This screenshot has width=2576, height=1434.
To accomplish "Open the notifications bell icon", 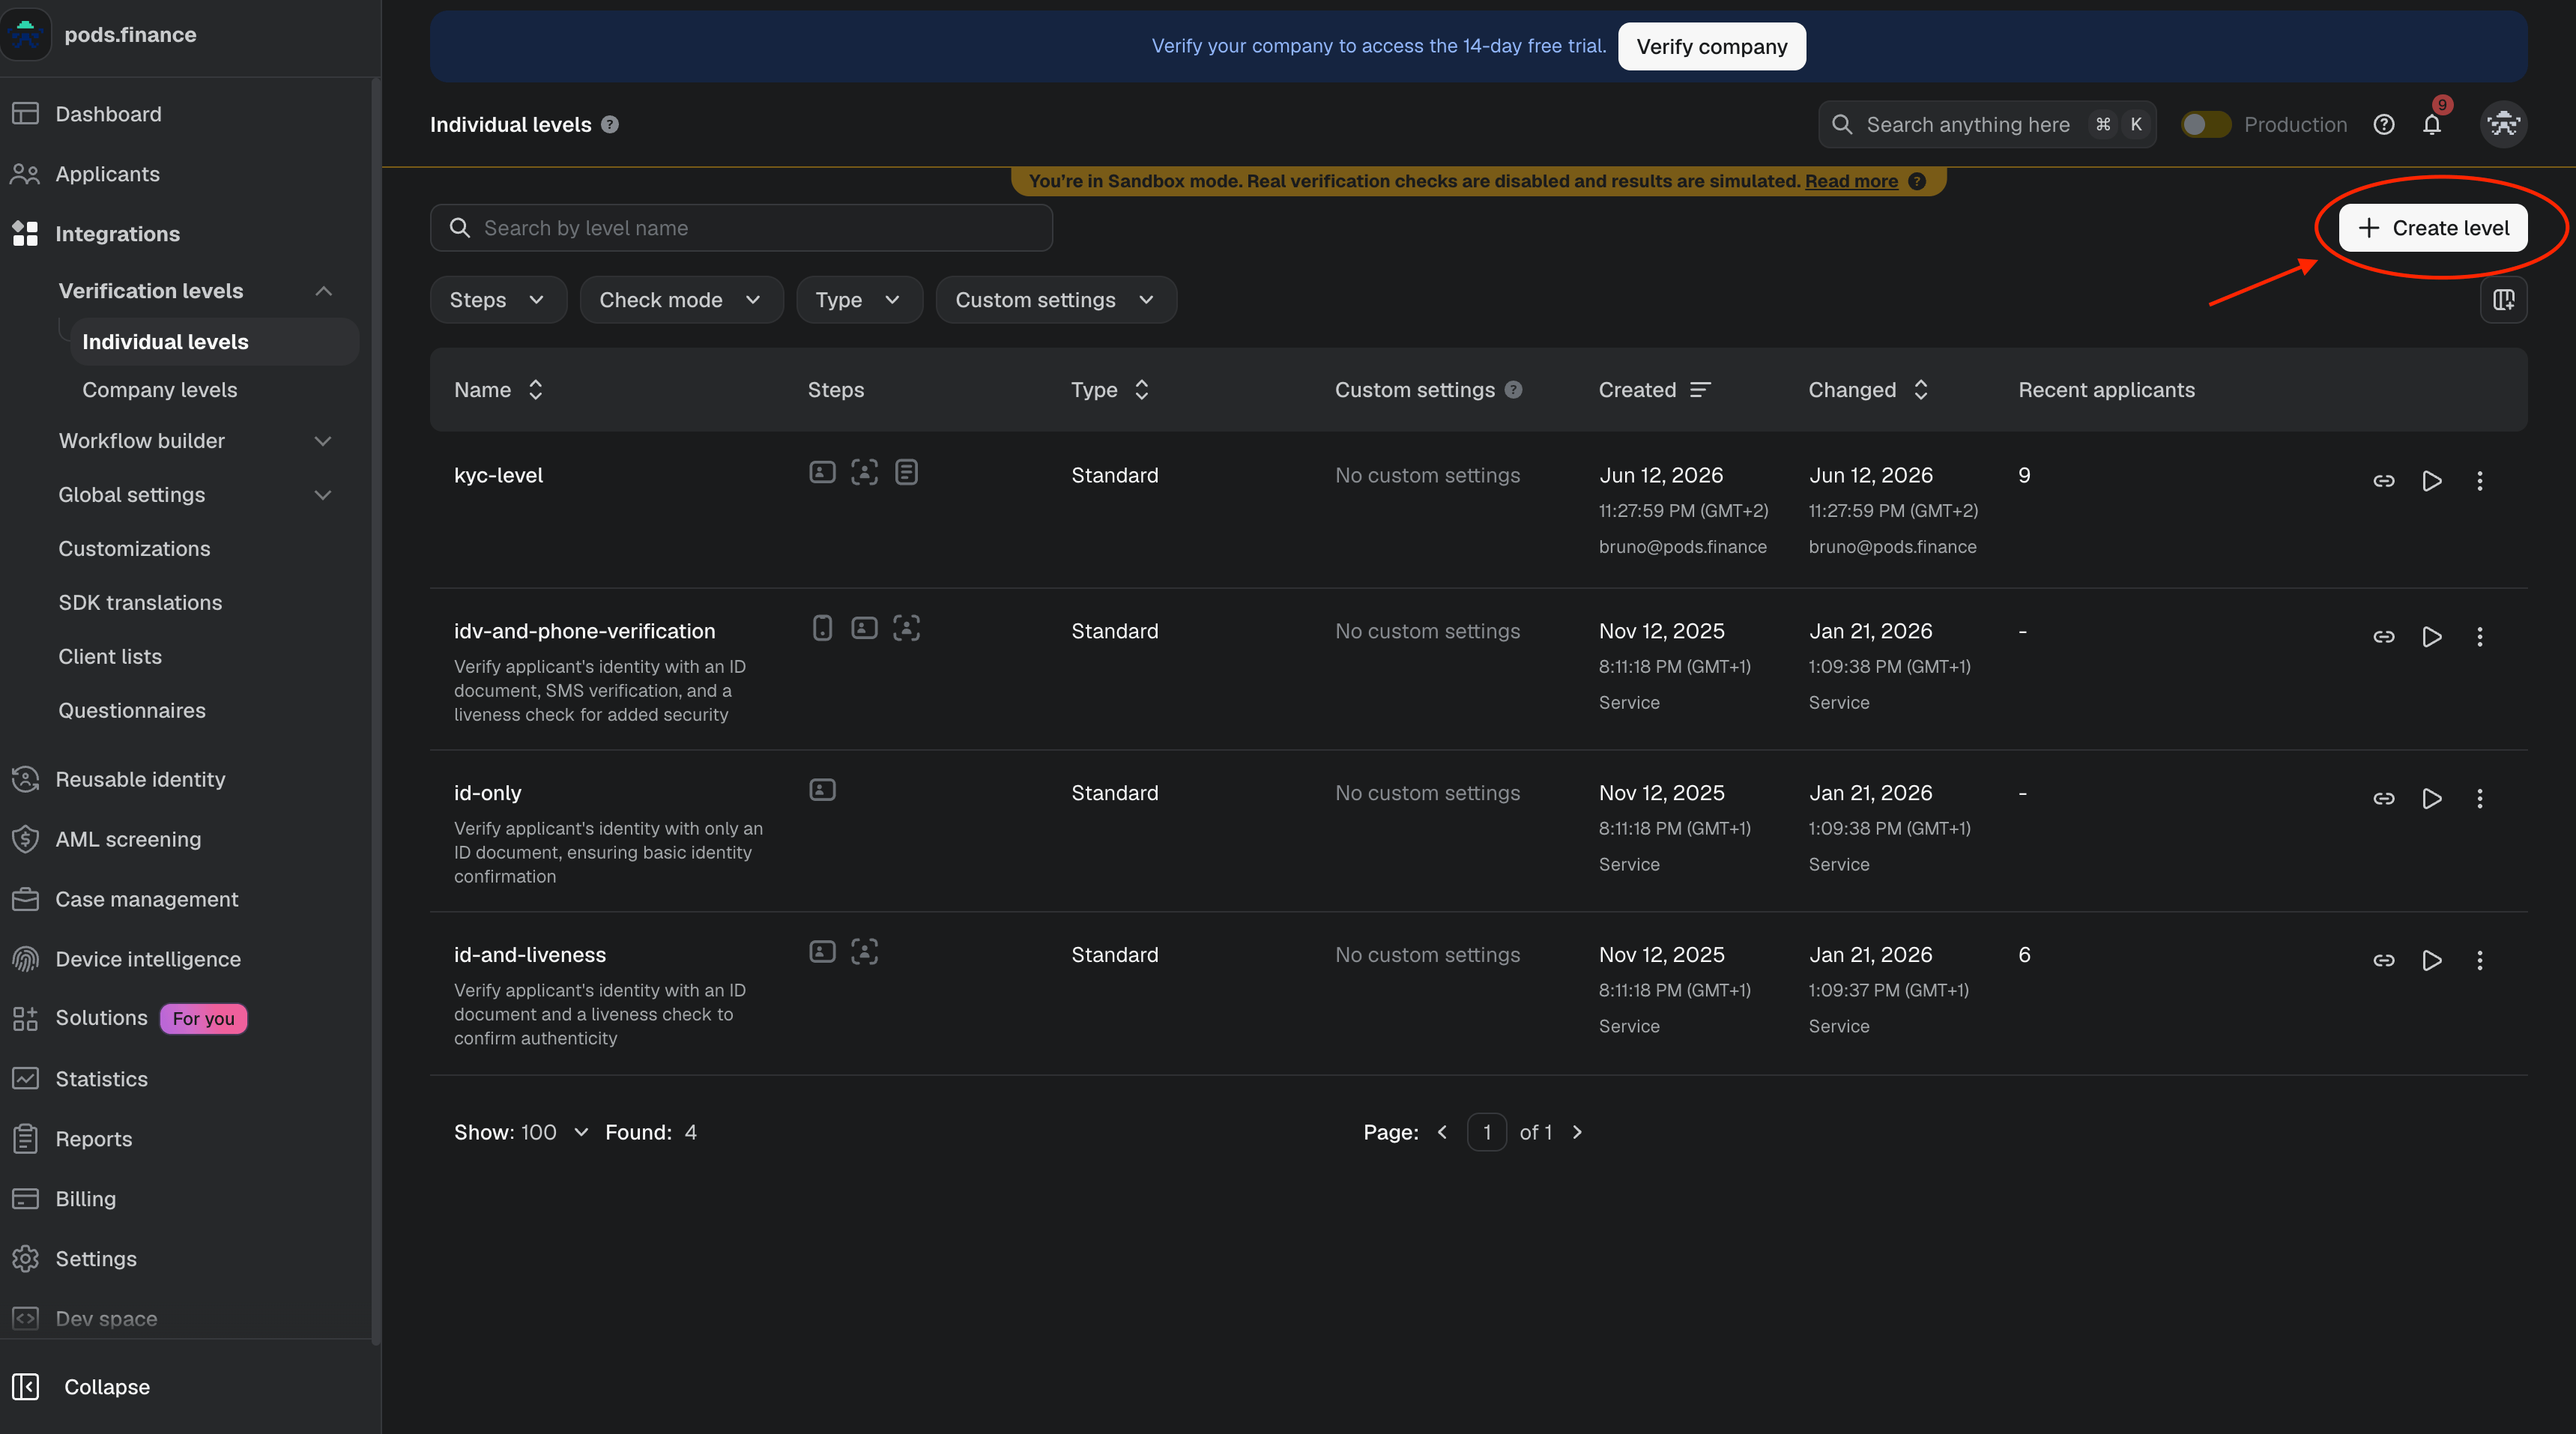I will coord(2432,124).
